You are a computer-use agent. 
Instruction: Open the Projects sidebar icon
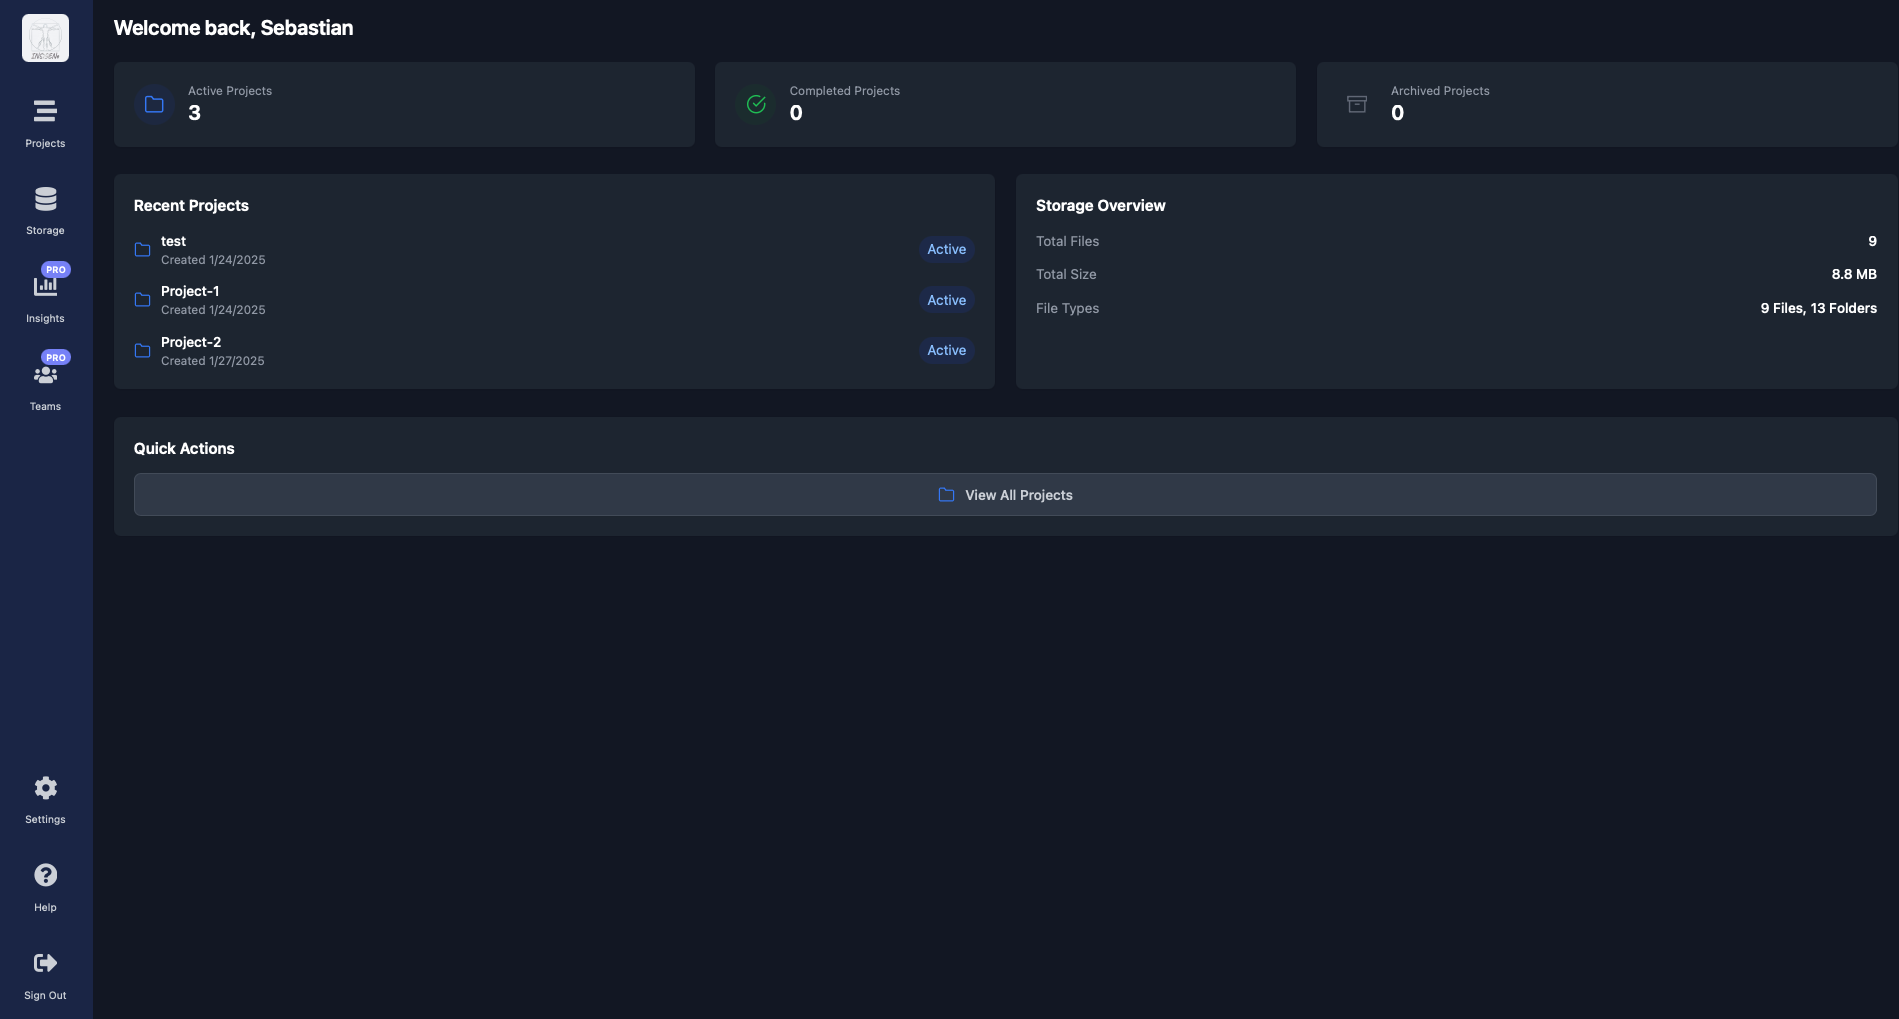click(45, 111)
